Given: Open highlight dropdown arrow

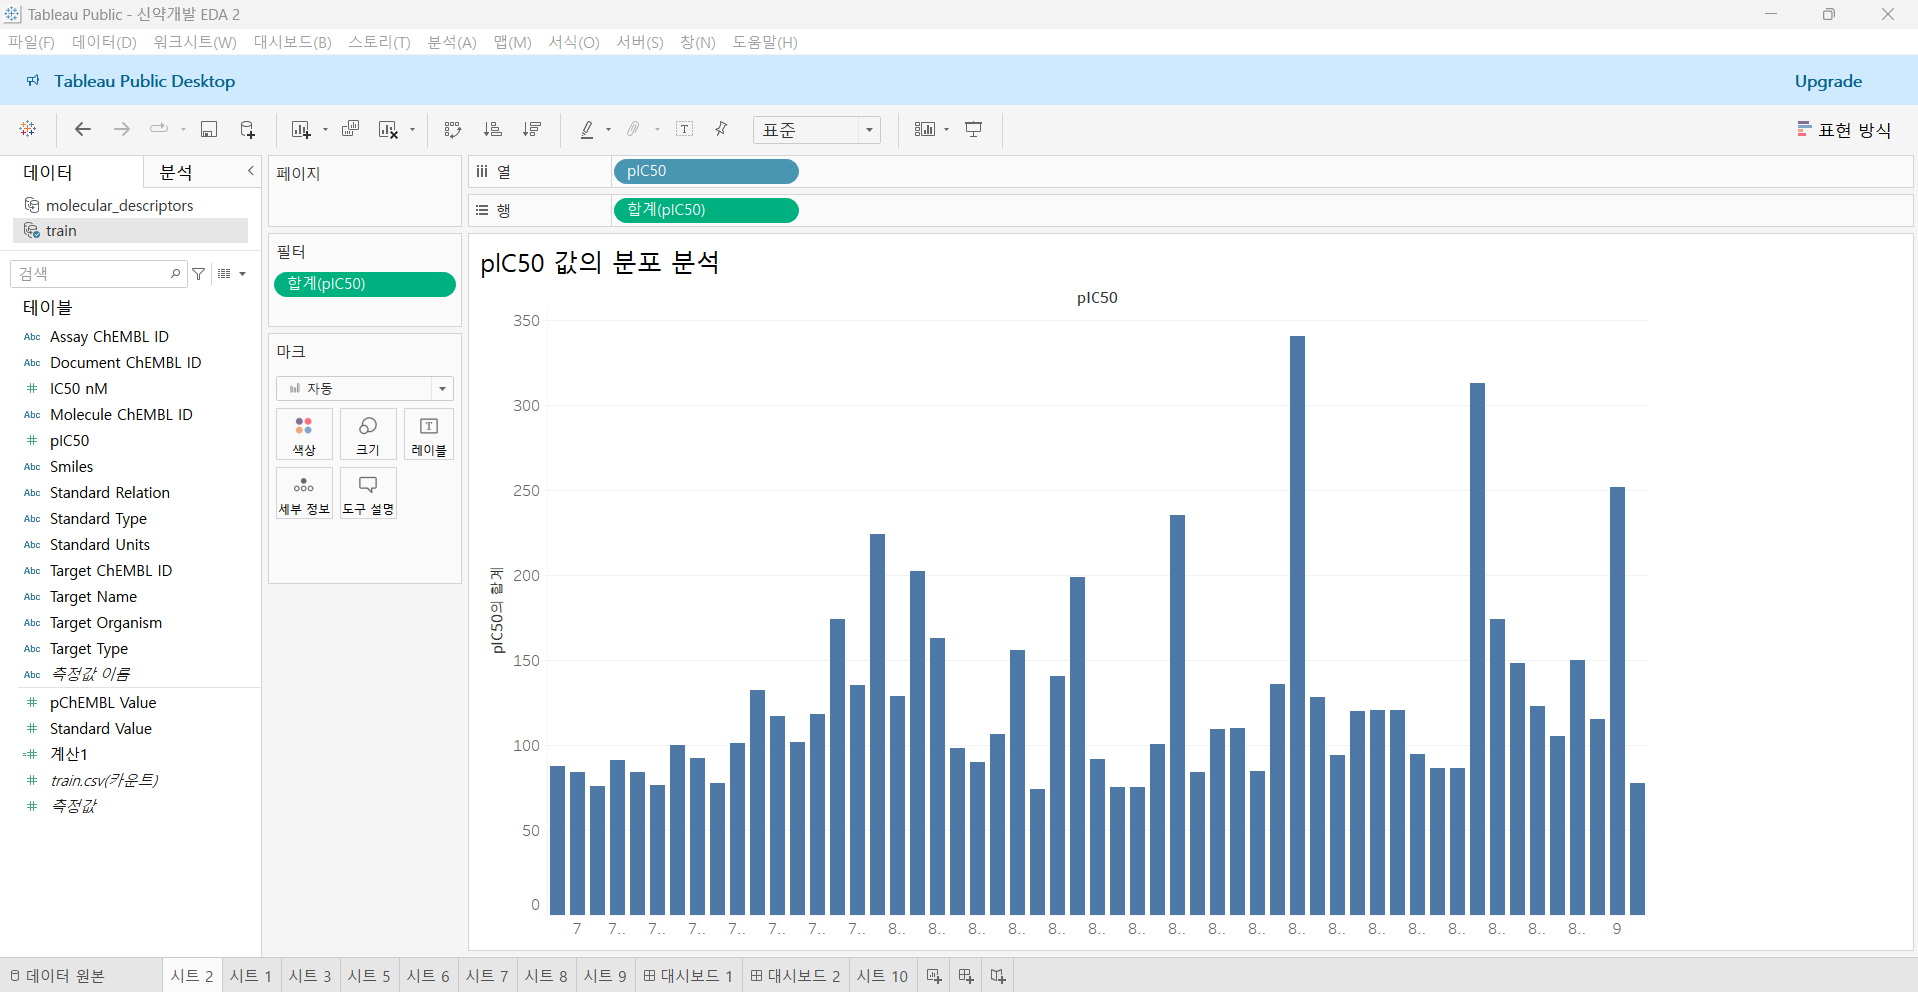Looking at the screenshot, I should pos(608,129).
